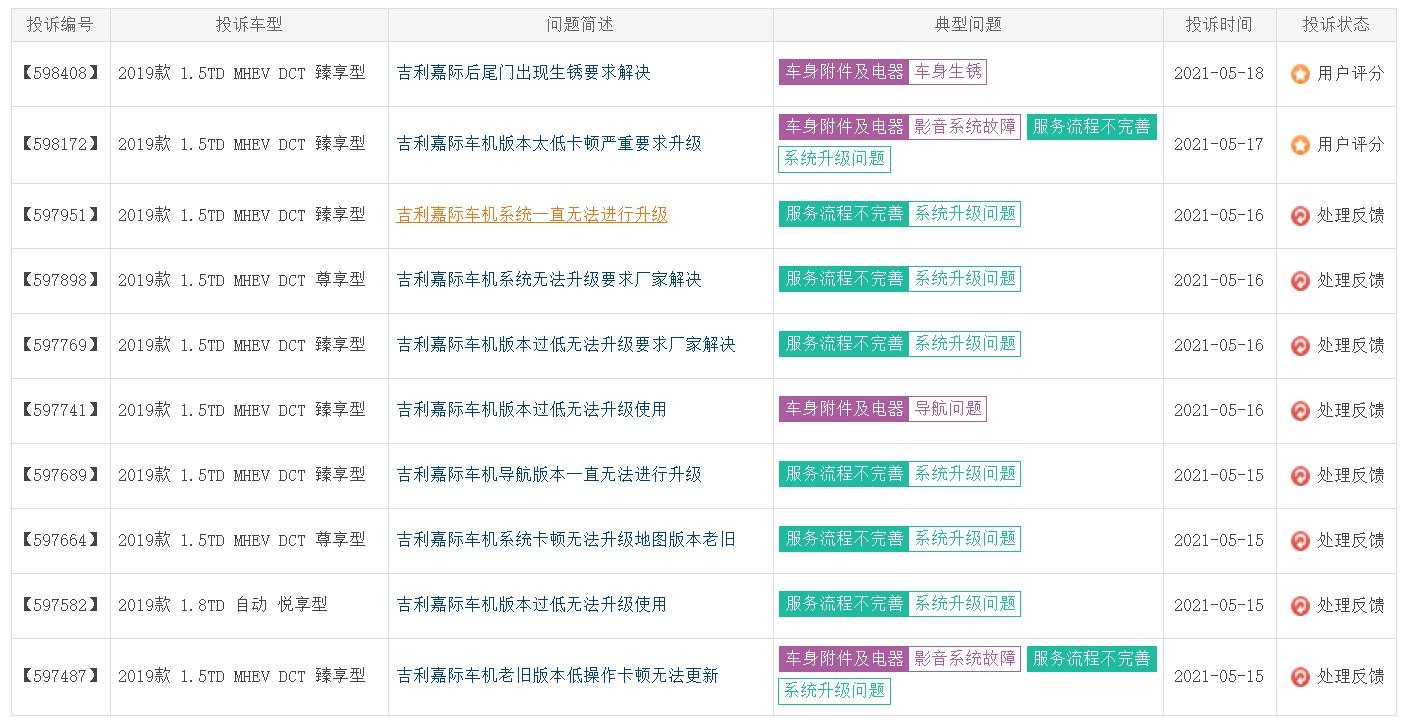Select complaint number 【597898】
Screen dimensions: 1406x718
pyautogui.click(x=60, y=281)
